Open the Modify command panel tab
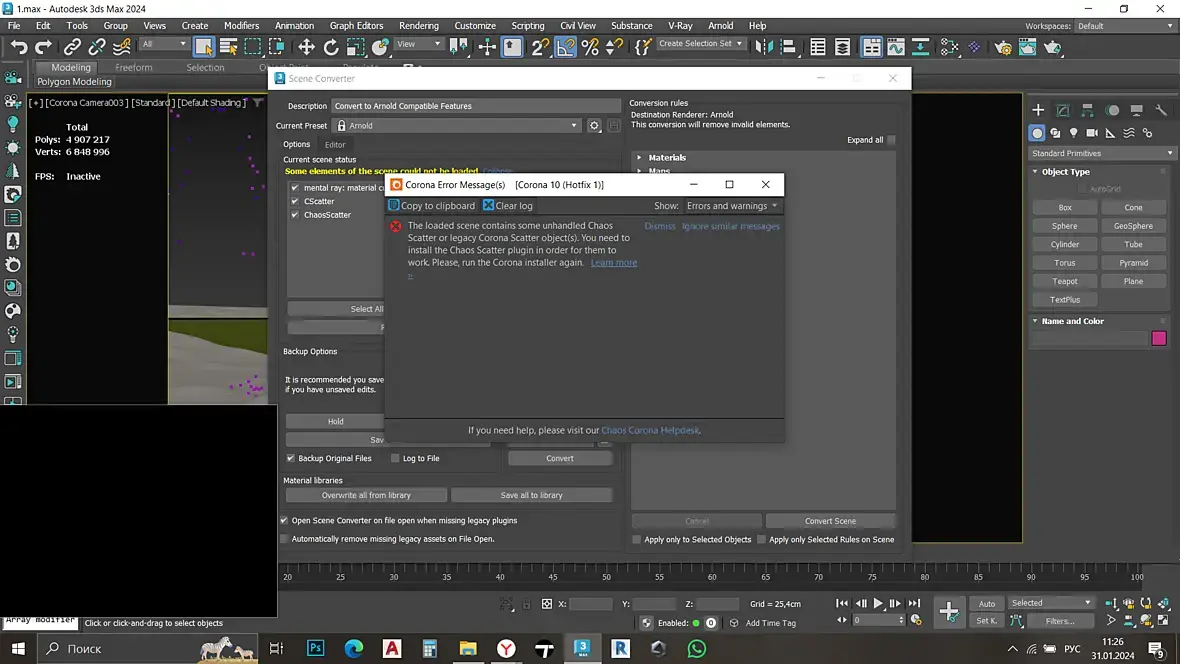 (x=1063, y=110)
